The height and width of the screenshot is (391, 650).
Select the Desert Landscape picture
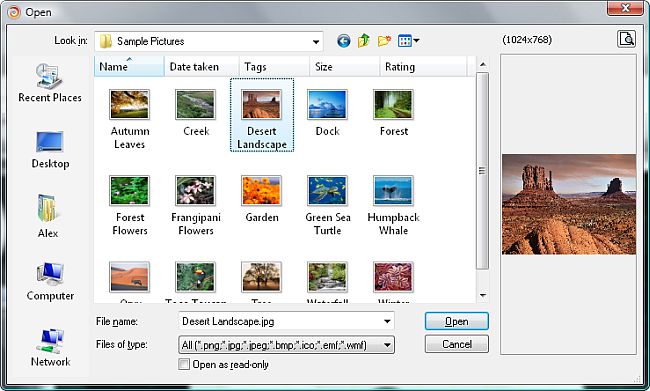click(262, 115)
